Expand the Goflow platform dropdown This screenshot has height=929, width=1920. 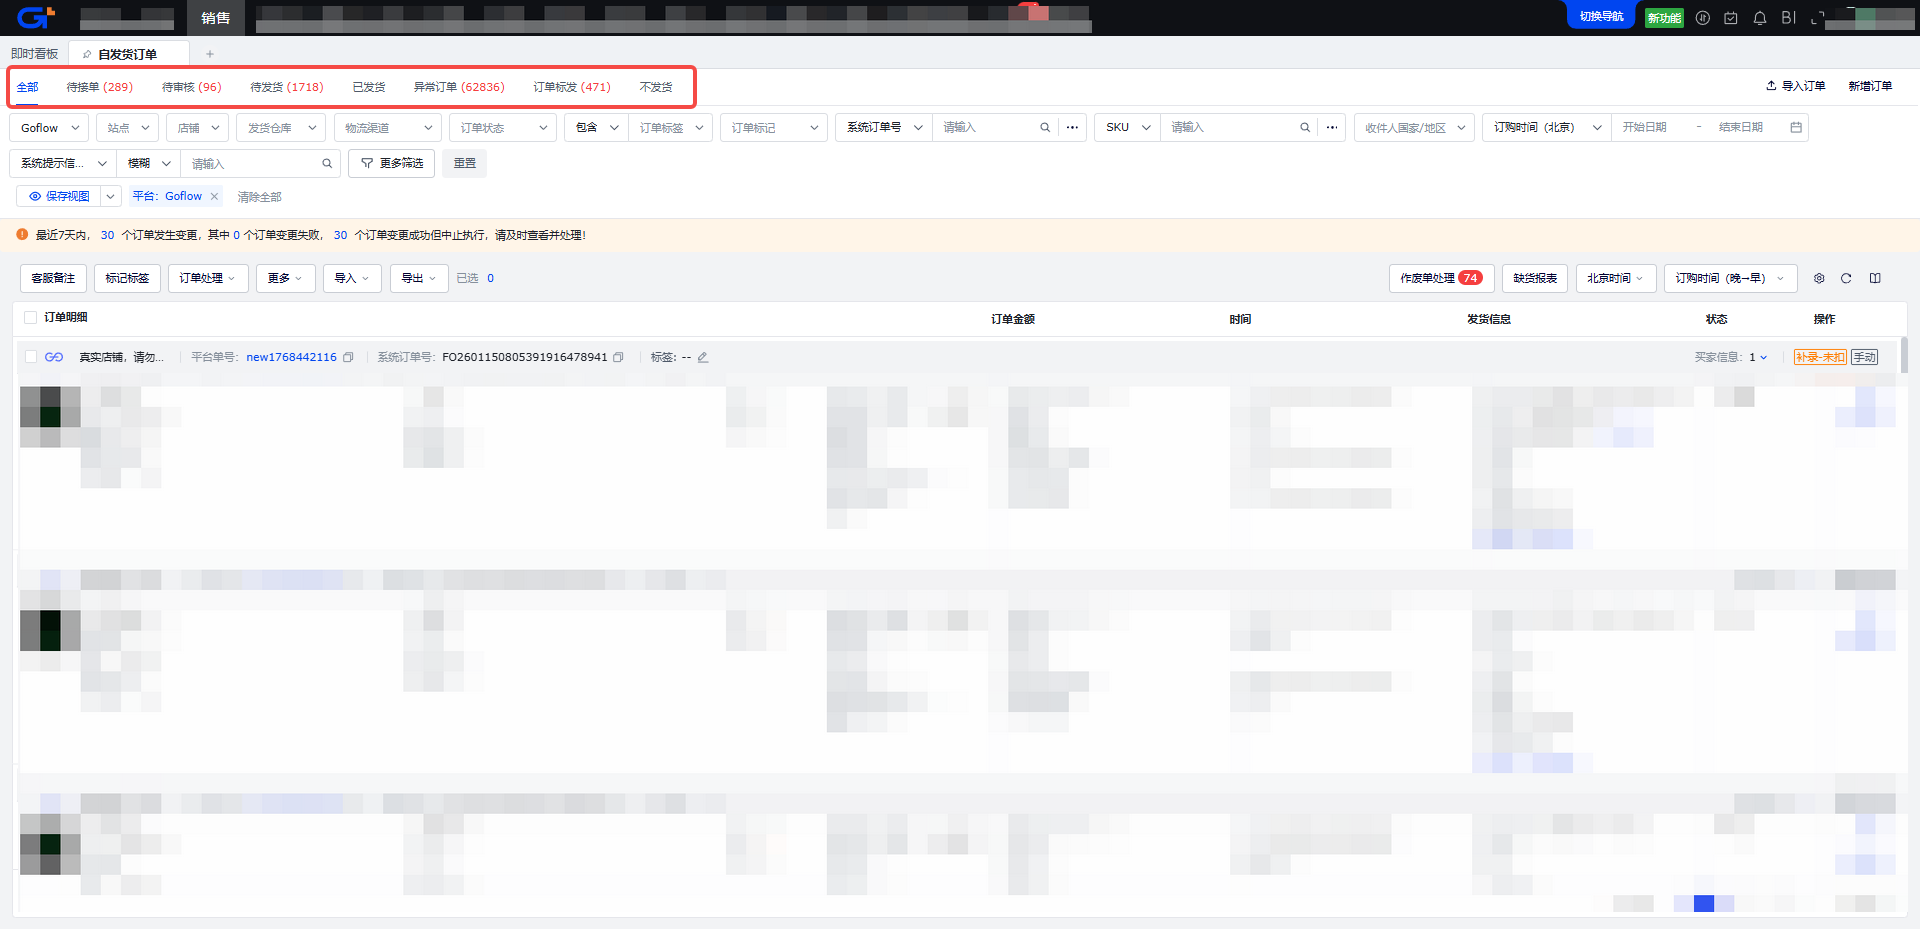click(49, 128)
